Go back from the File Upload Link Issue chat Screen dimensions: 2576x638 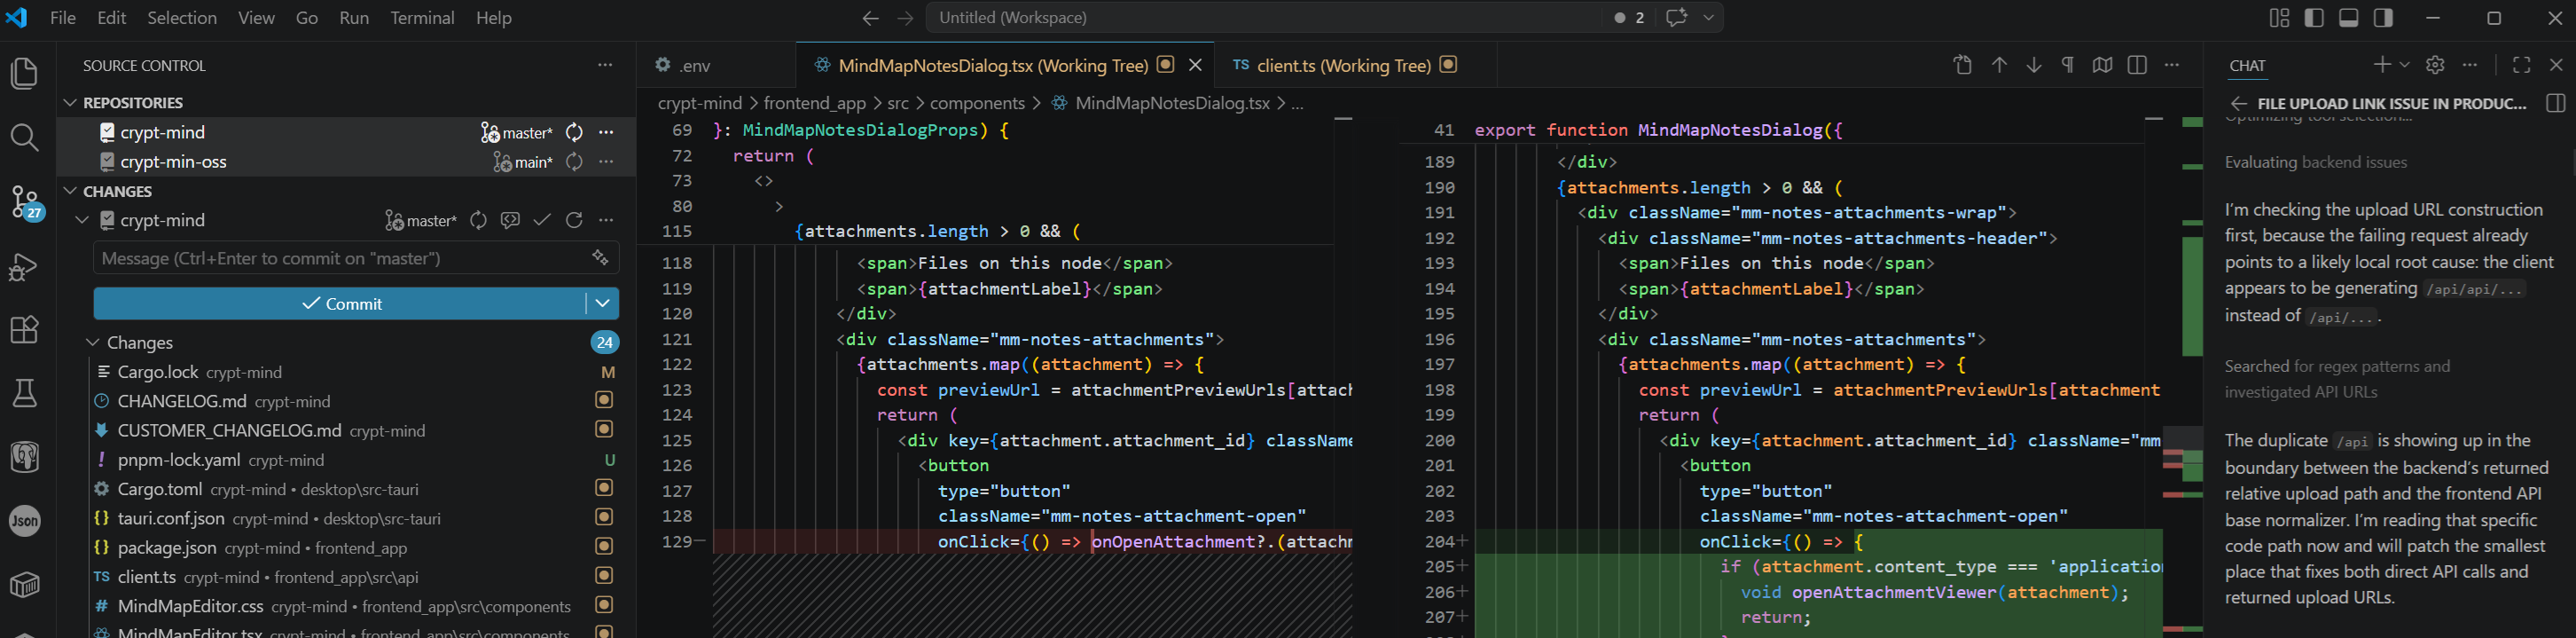(x=2238, y=104)
